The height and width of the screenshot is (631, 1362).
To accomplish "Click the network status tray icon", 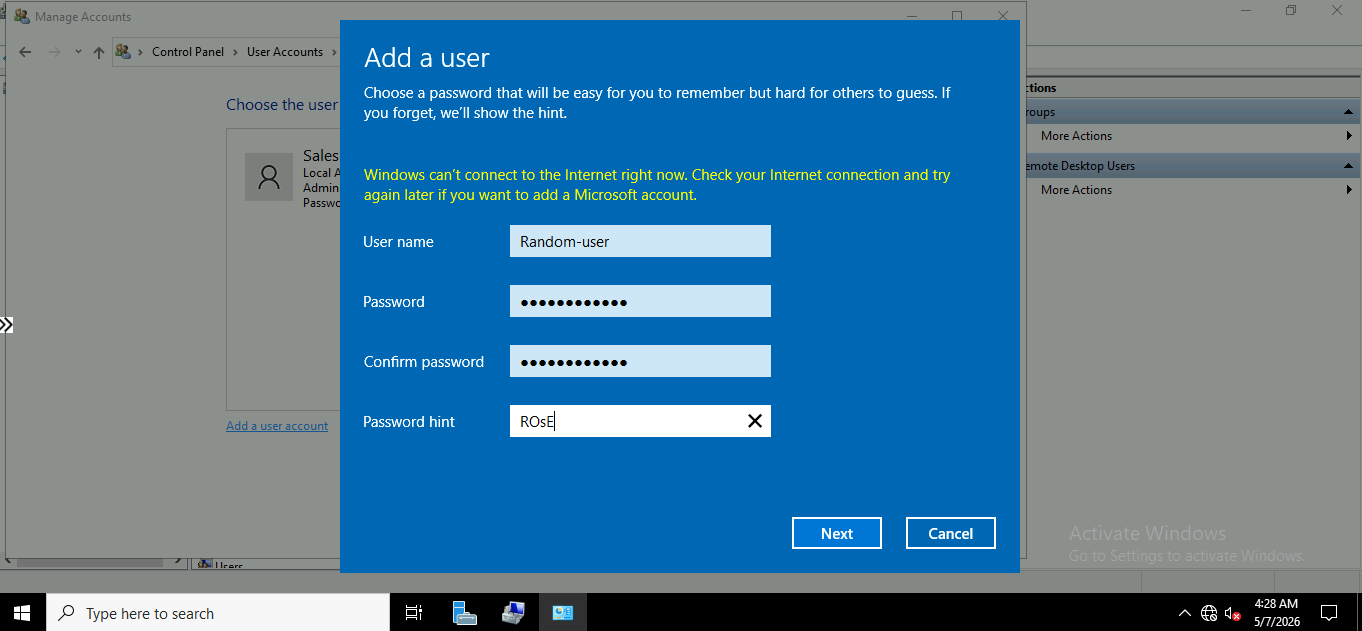I will pyautogui.click(x=1209, y=613).
